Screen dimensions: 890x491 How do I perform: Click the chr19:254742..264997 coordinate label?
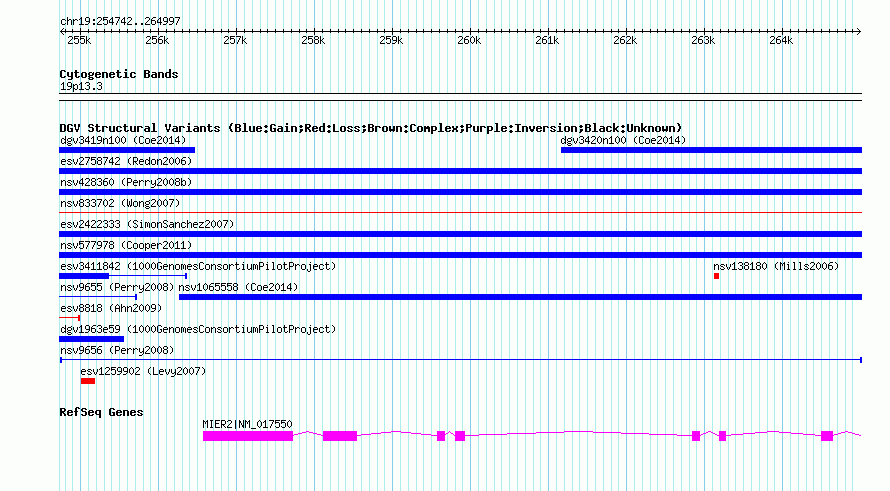point(120,22)
